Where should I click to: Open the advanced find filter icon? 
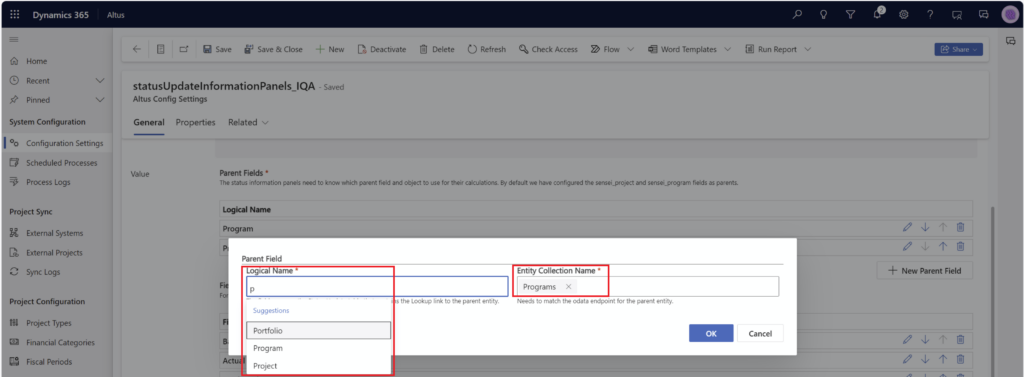pos(850,14)
